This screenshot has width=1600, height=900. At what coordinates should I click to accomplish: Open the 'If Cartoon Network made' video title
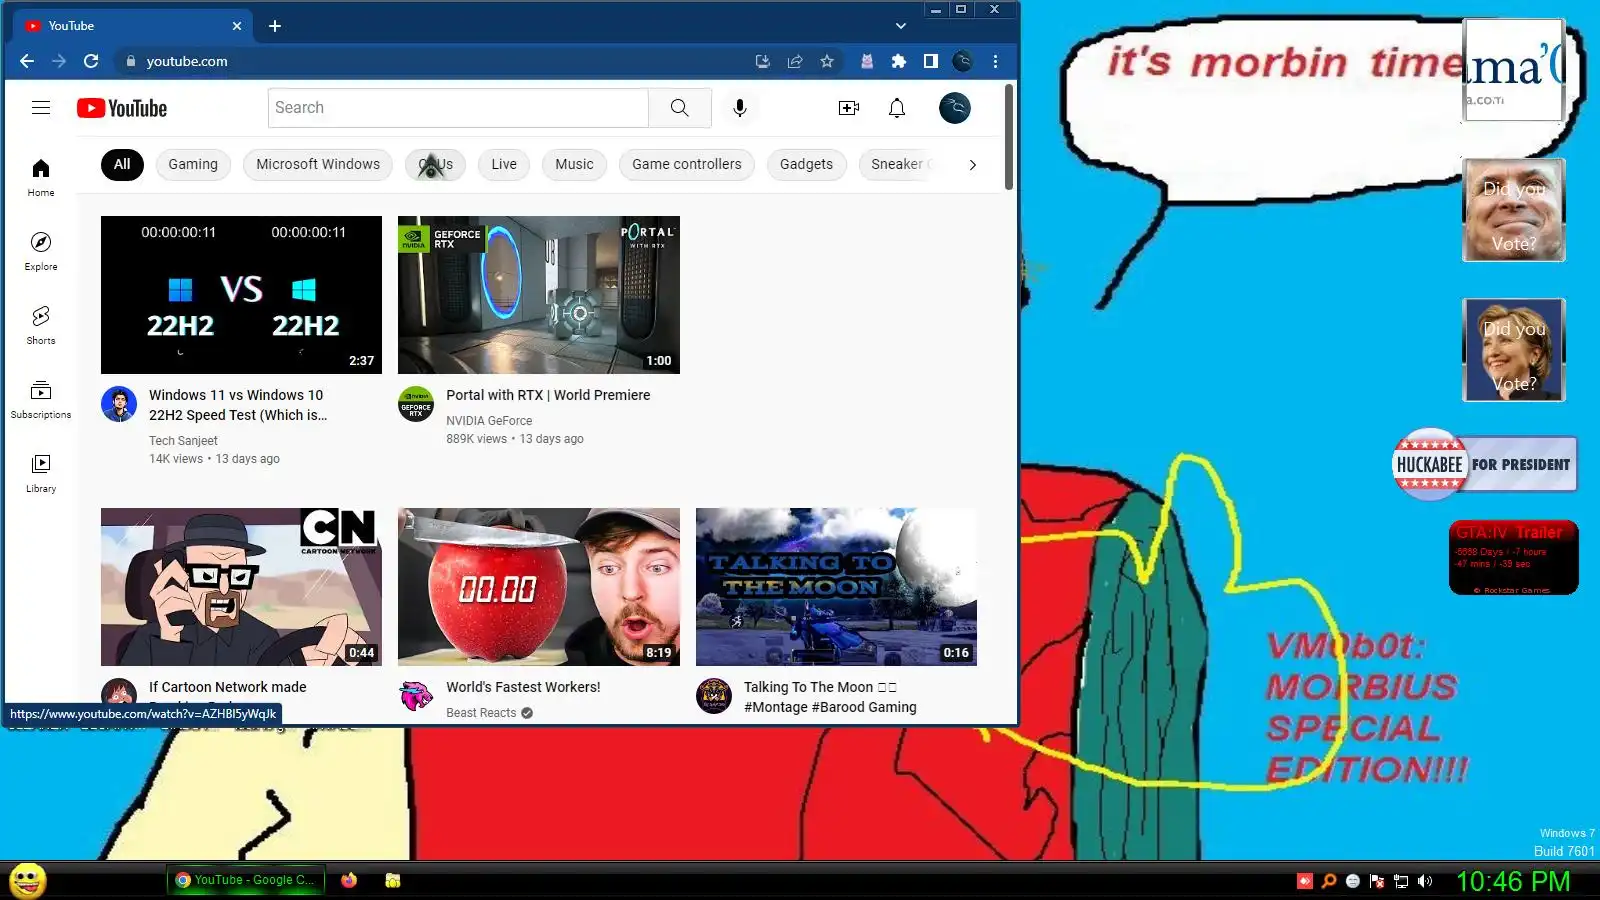228,687
